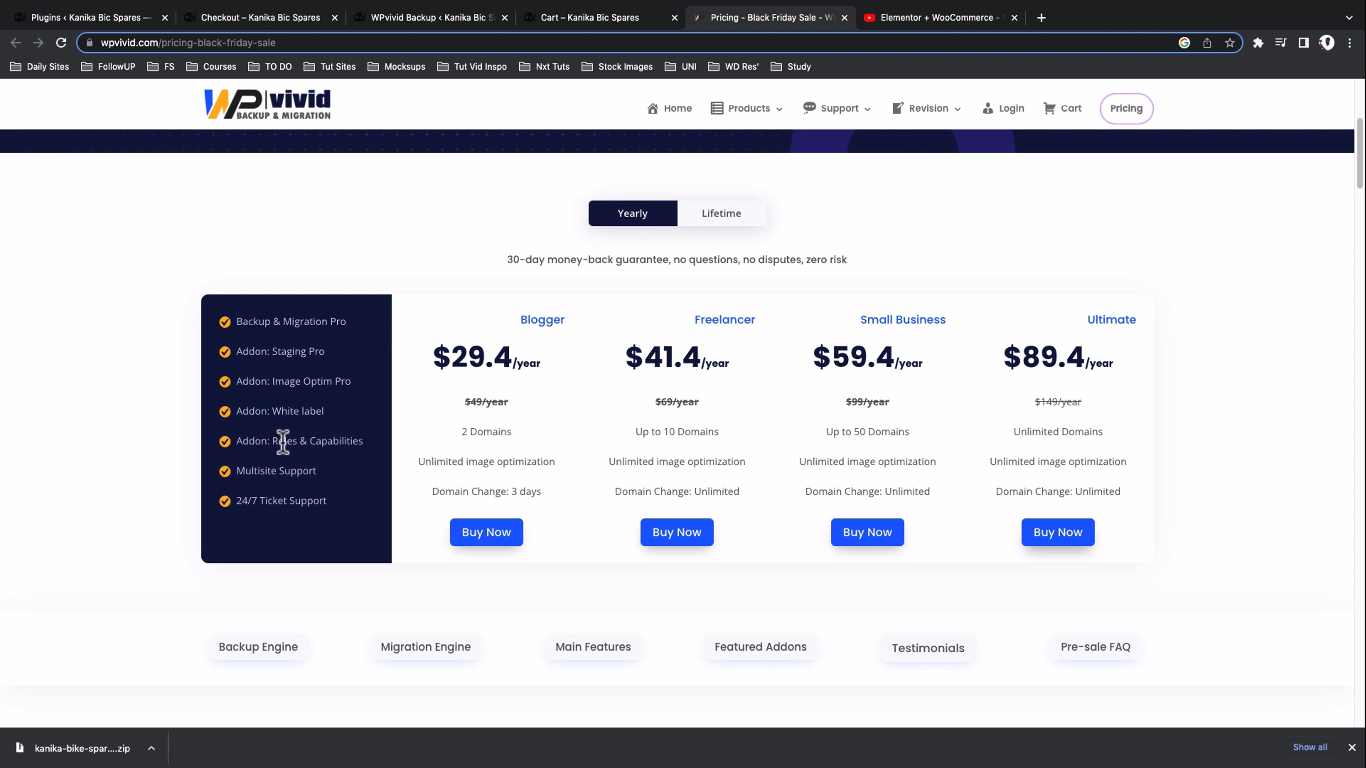The height and width of the screenshot is (768, 1366).
Task: Open the Study bookmarks folder
Action: point(789,67)
